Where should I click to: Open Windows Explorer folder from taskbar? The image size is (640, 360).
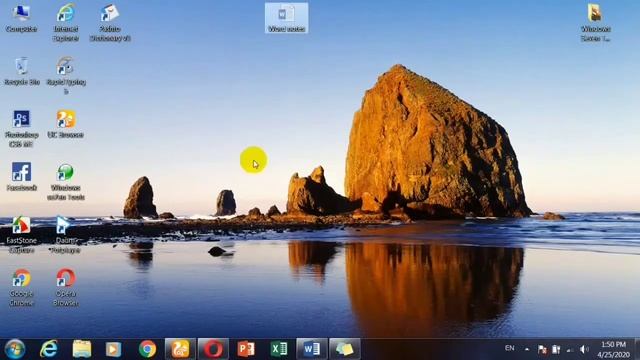pyautogui.click(x=82, y=349)
